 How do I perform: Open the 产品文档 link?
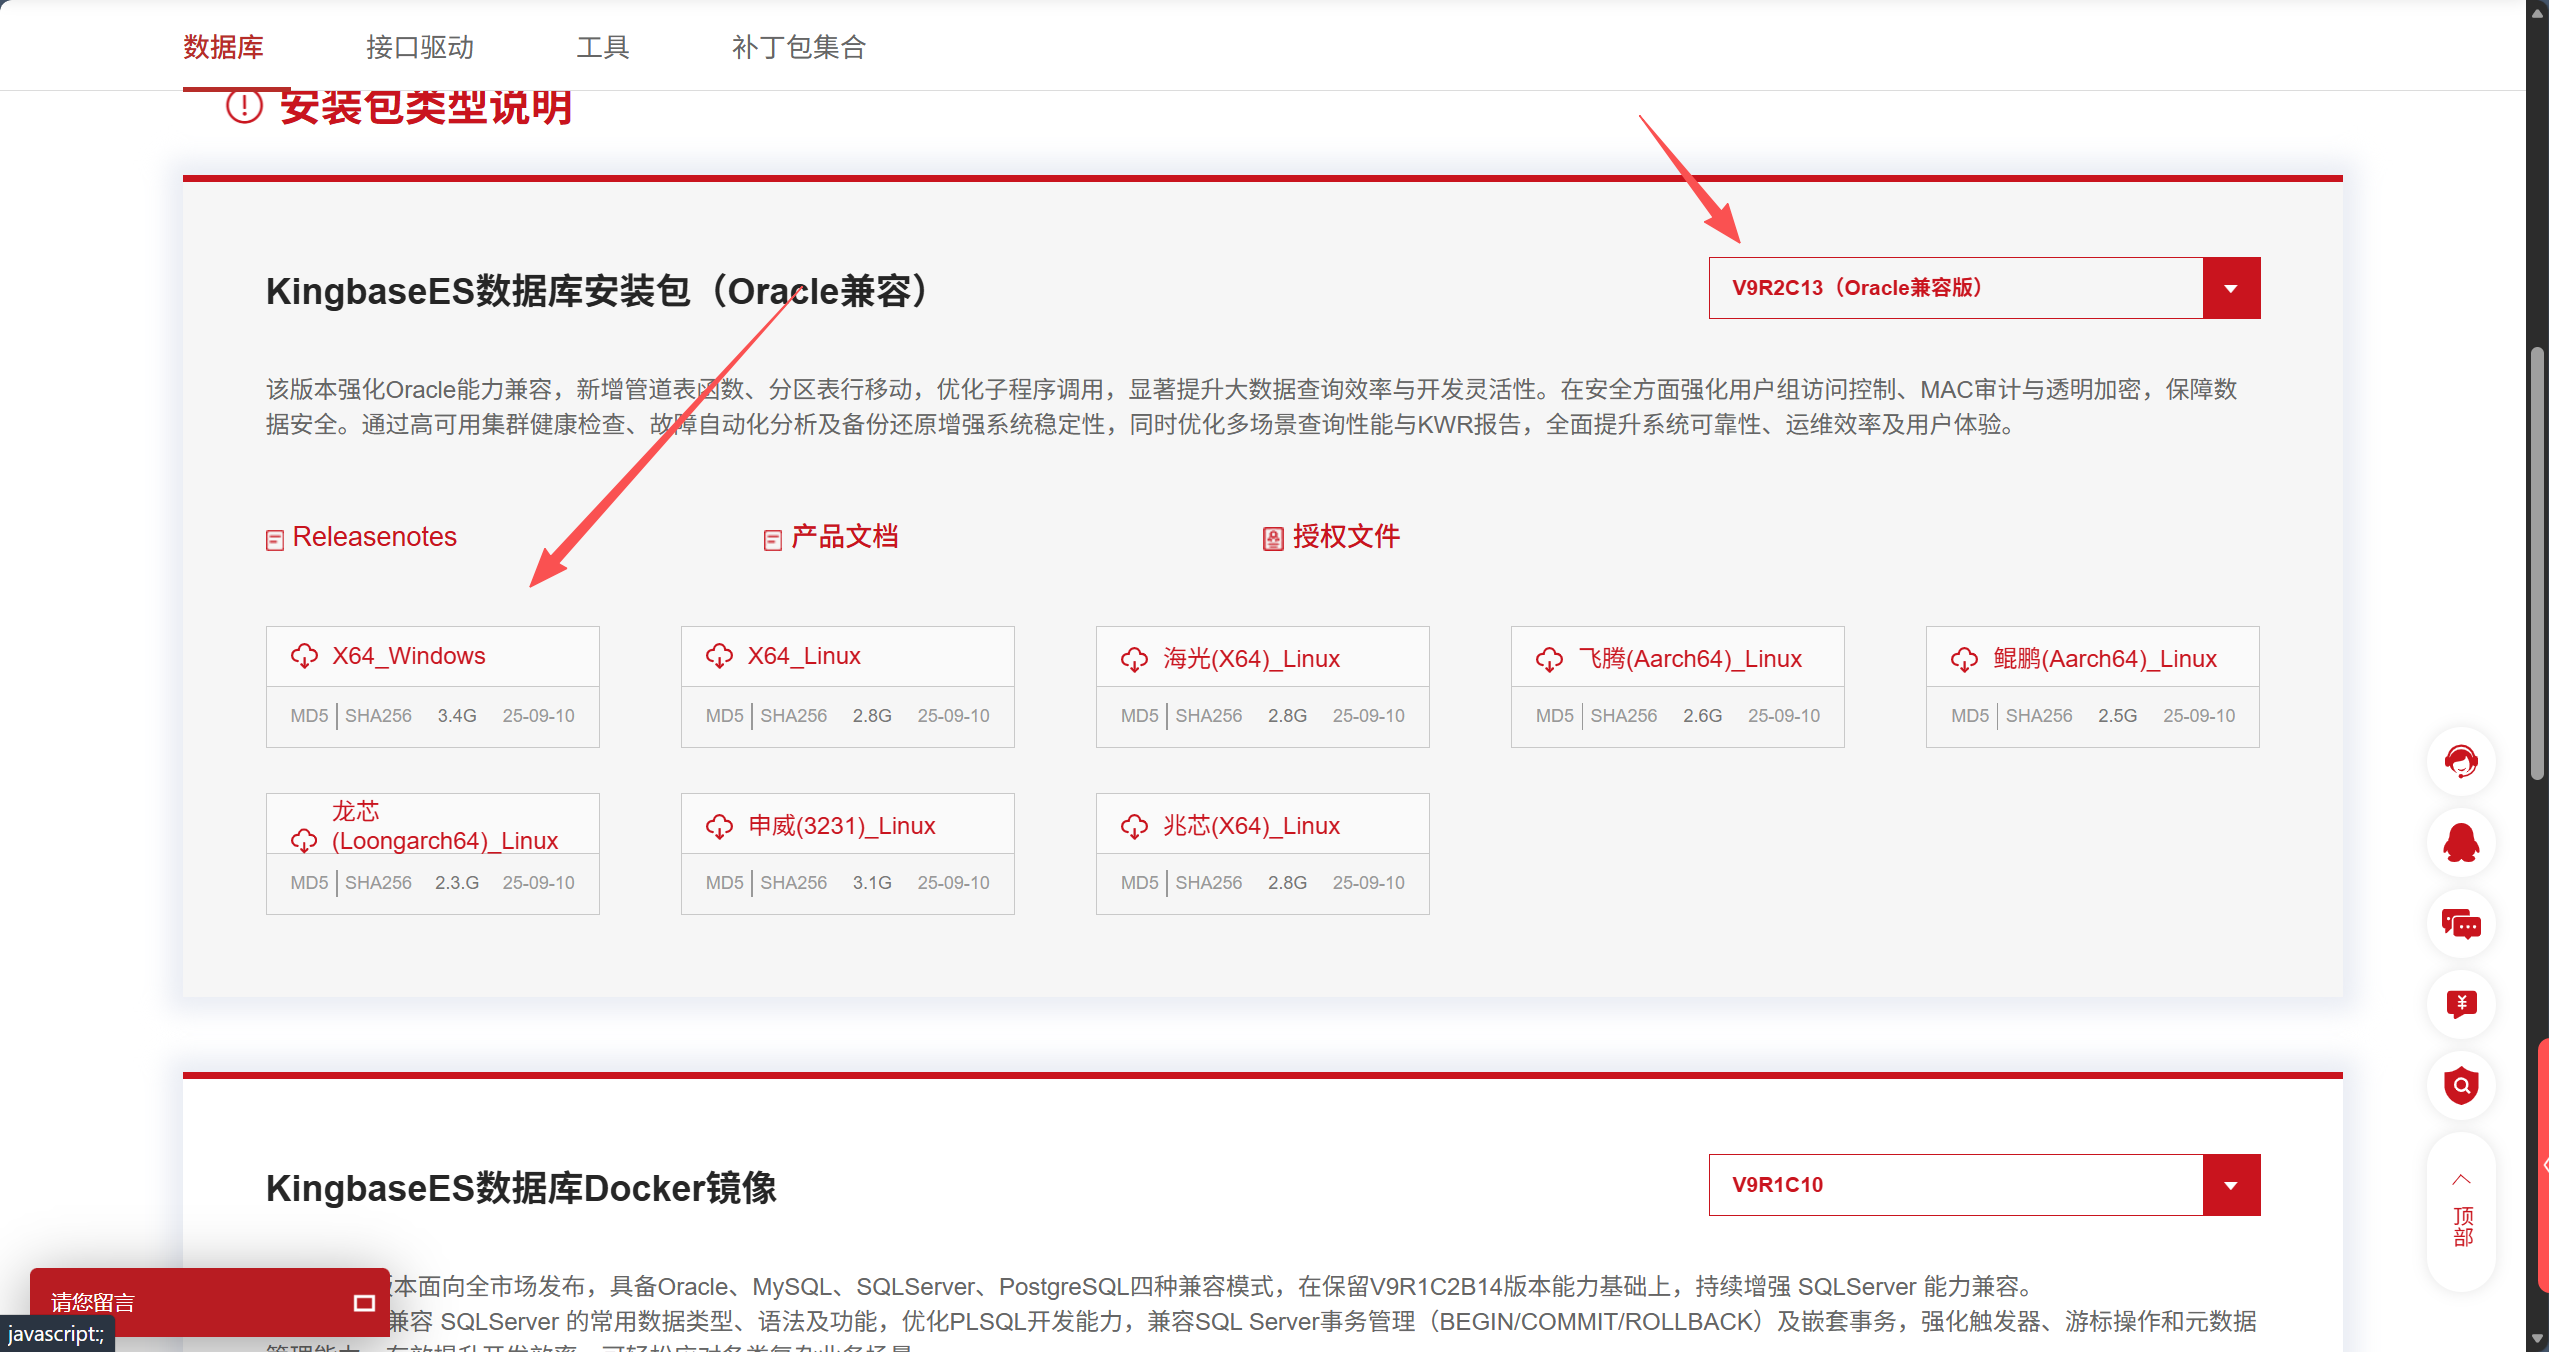pos(843,537)
